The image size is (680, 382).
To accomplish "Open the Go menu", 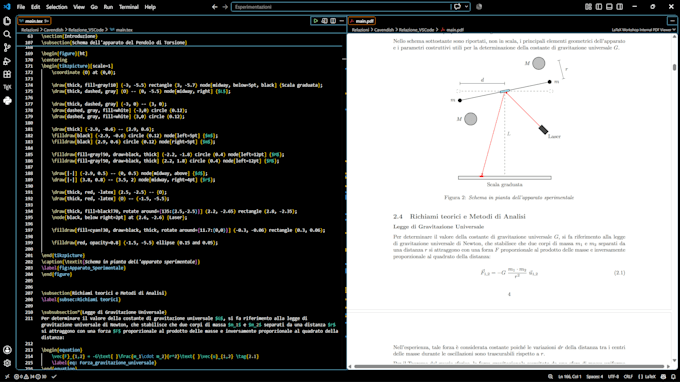I will pos(94,7).
